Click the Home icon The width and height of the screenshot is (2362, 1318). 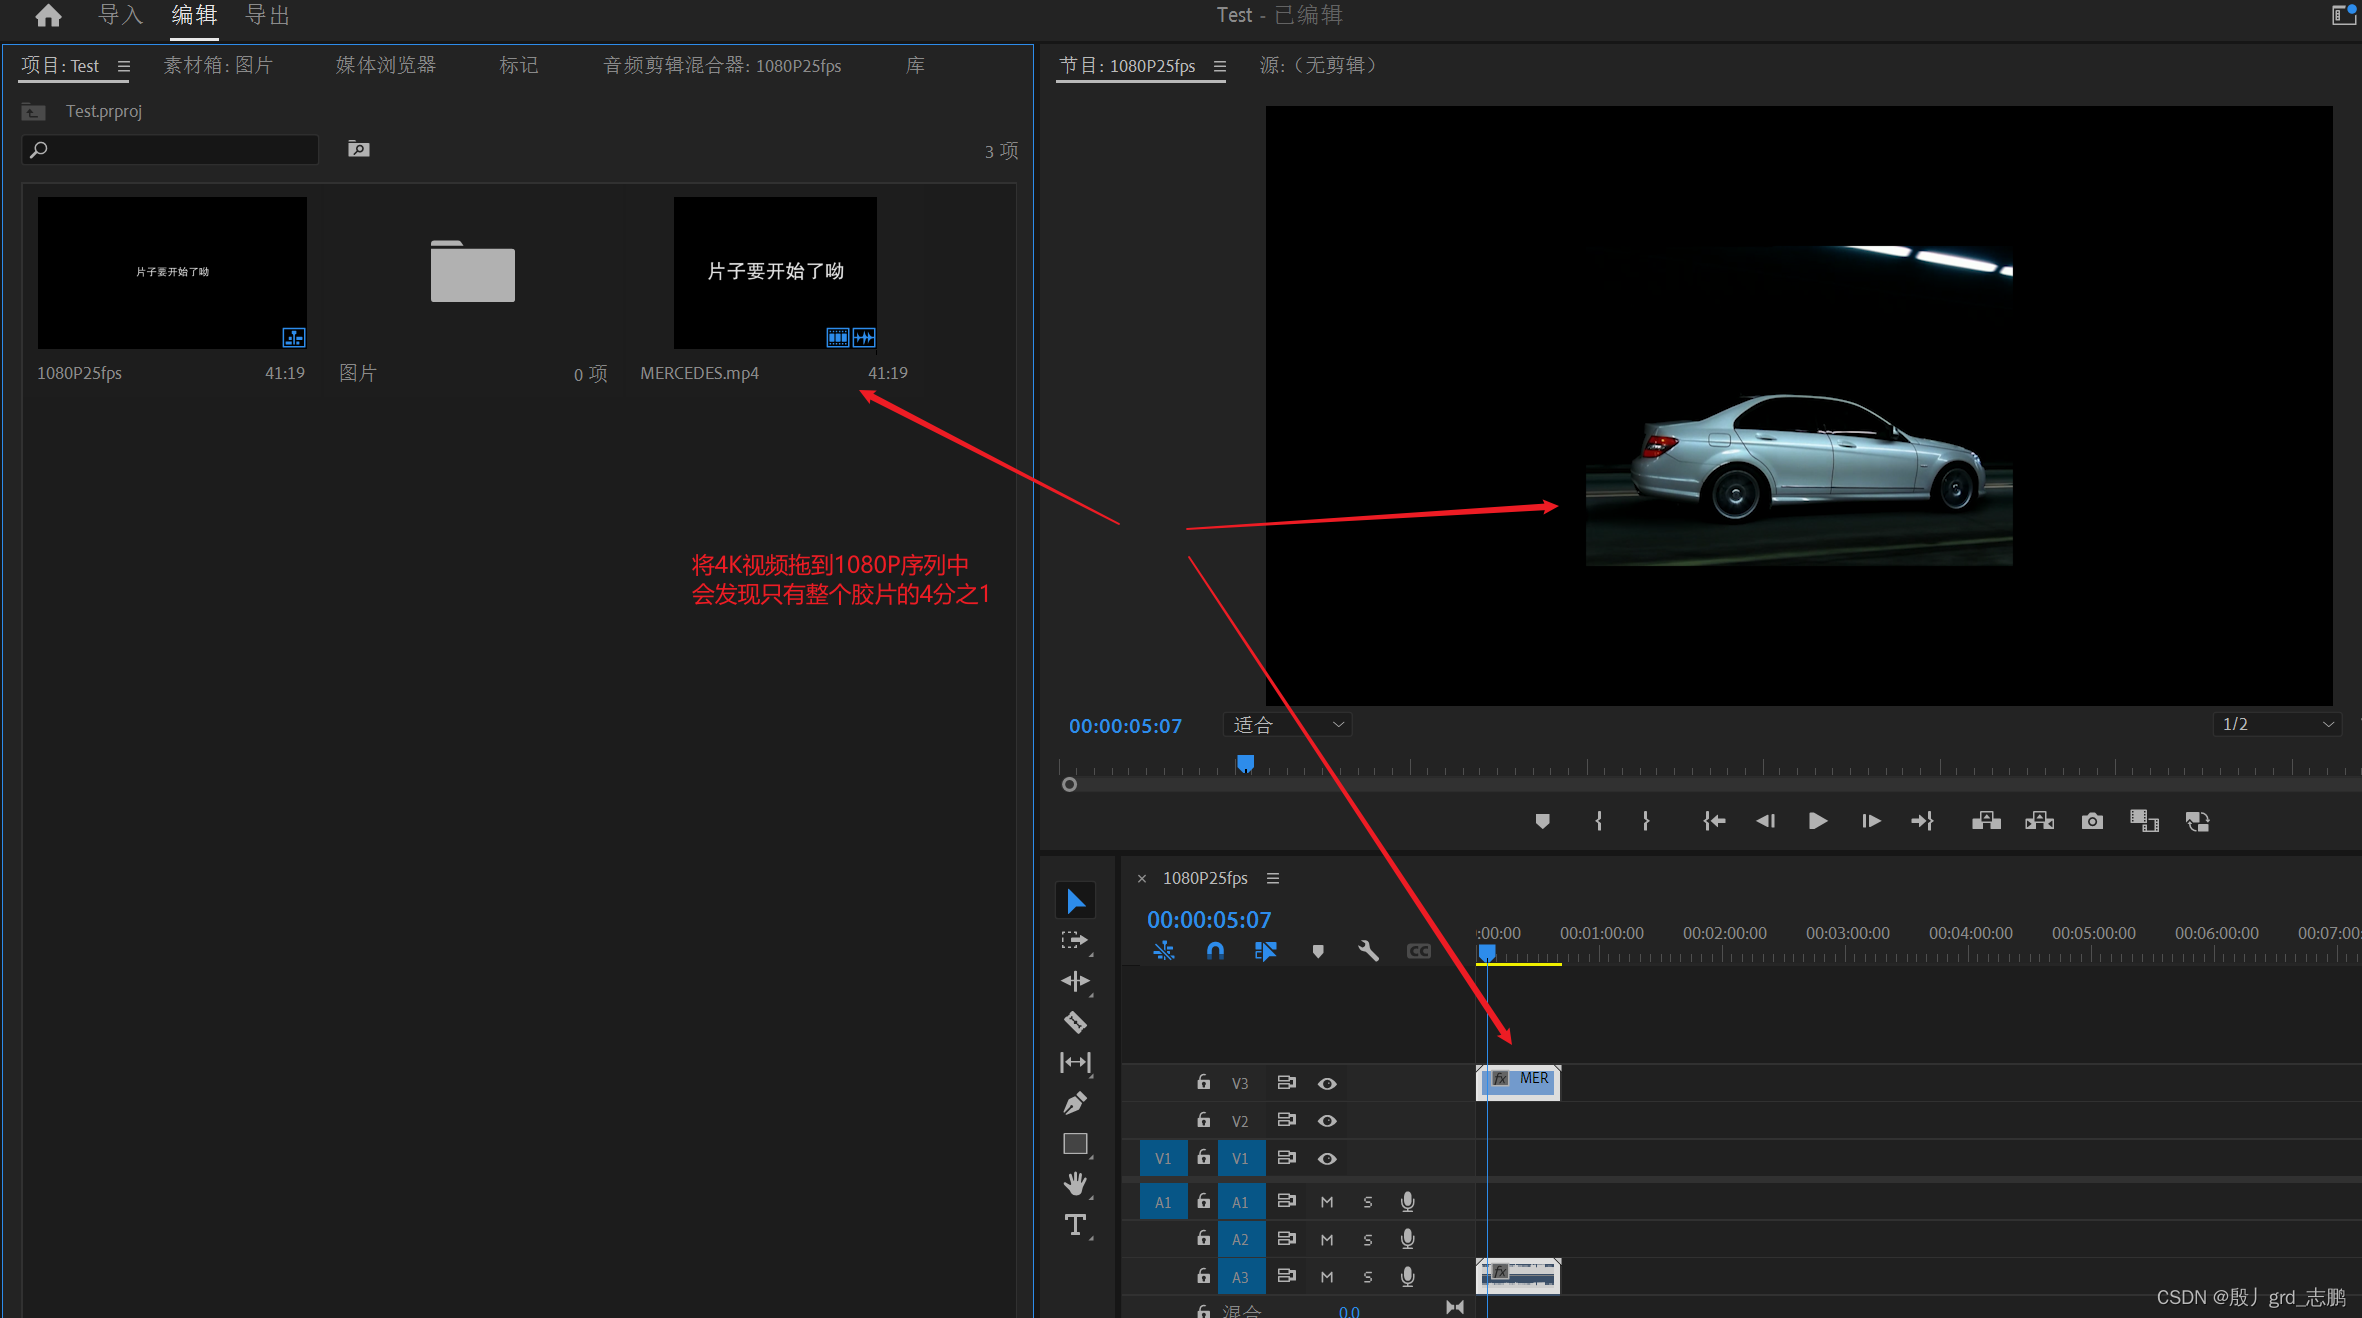(48, 15)
